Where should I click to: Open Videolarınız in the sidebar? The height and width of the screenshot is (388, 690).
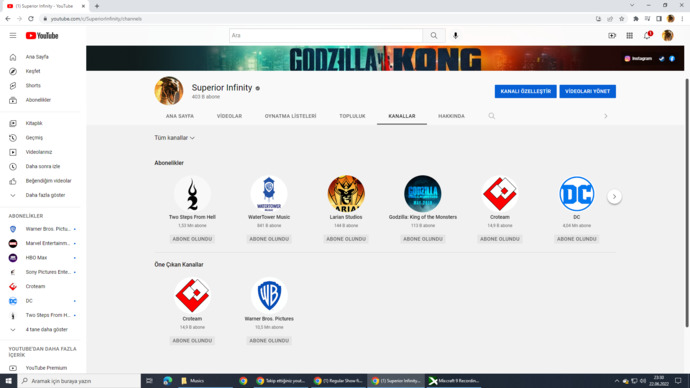[x=40, y=152]
